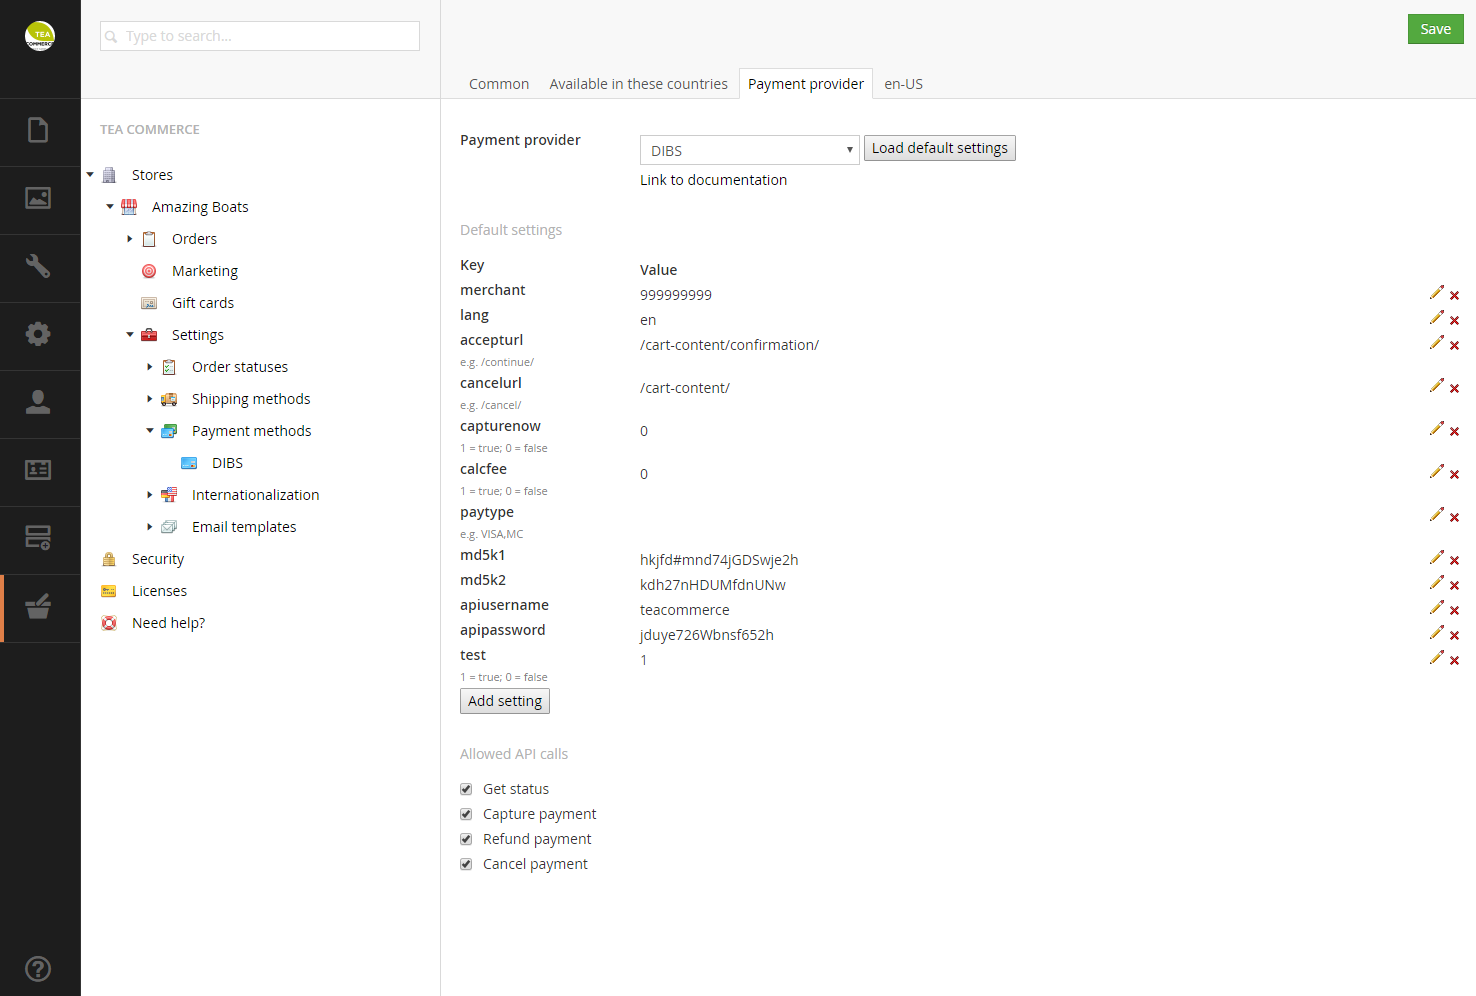Click the Email templates tree label
The width and height of the screenshot is (1476, 996).
pyautogui.click(x=244, y=527)
